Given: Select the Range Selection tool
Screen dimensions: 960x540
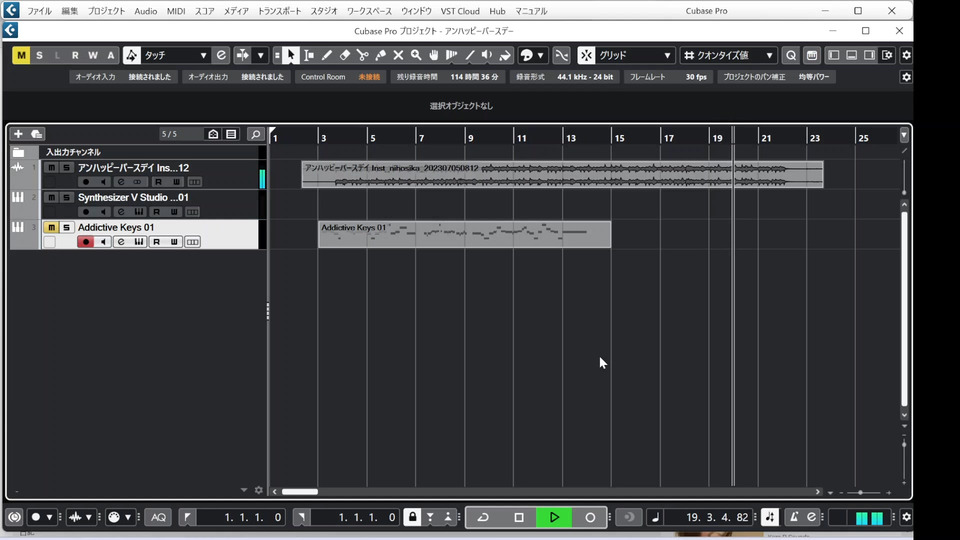Looking at the screenshot, I should coord(309,55).
